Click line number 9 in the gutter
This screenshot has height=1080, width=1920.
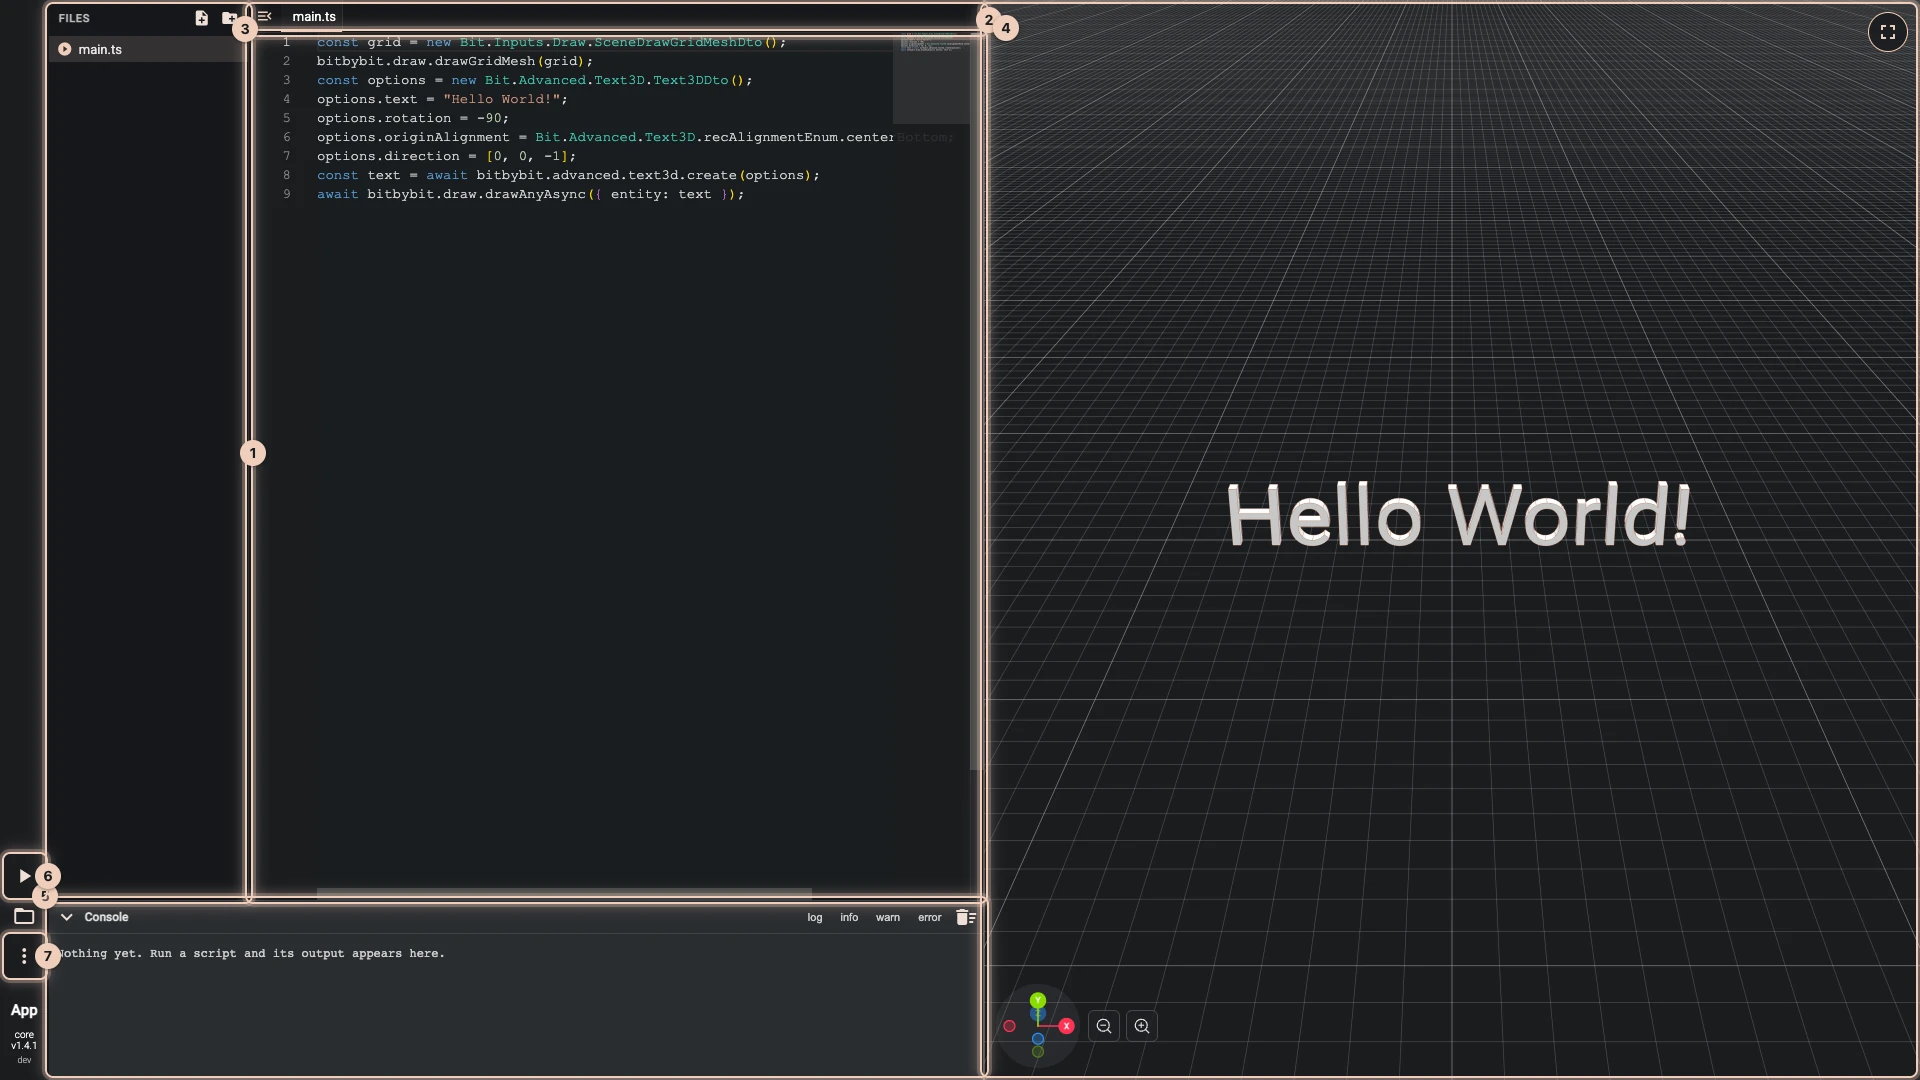coord(286,194)
